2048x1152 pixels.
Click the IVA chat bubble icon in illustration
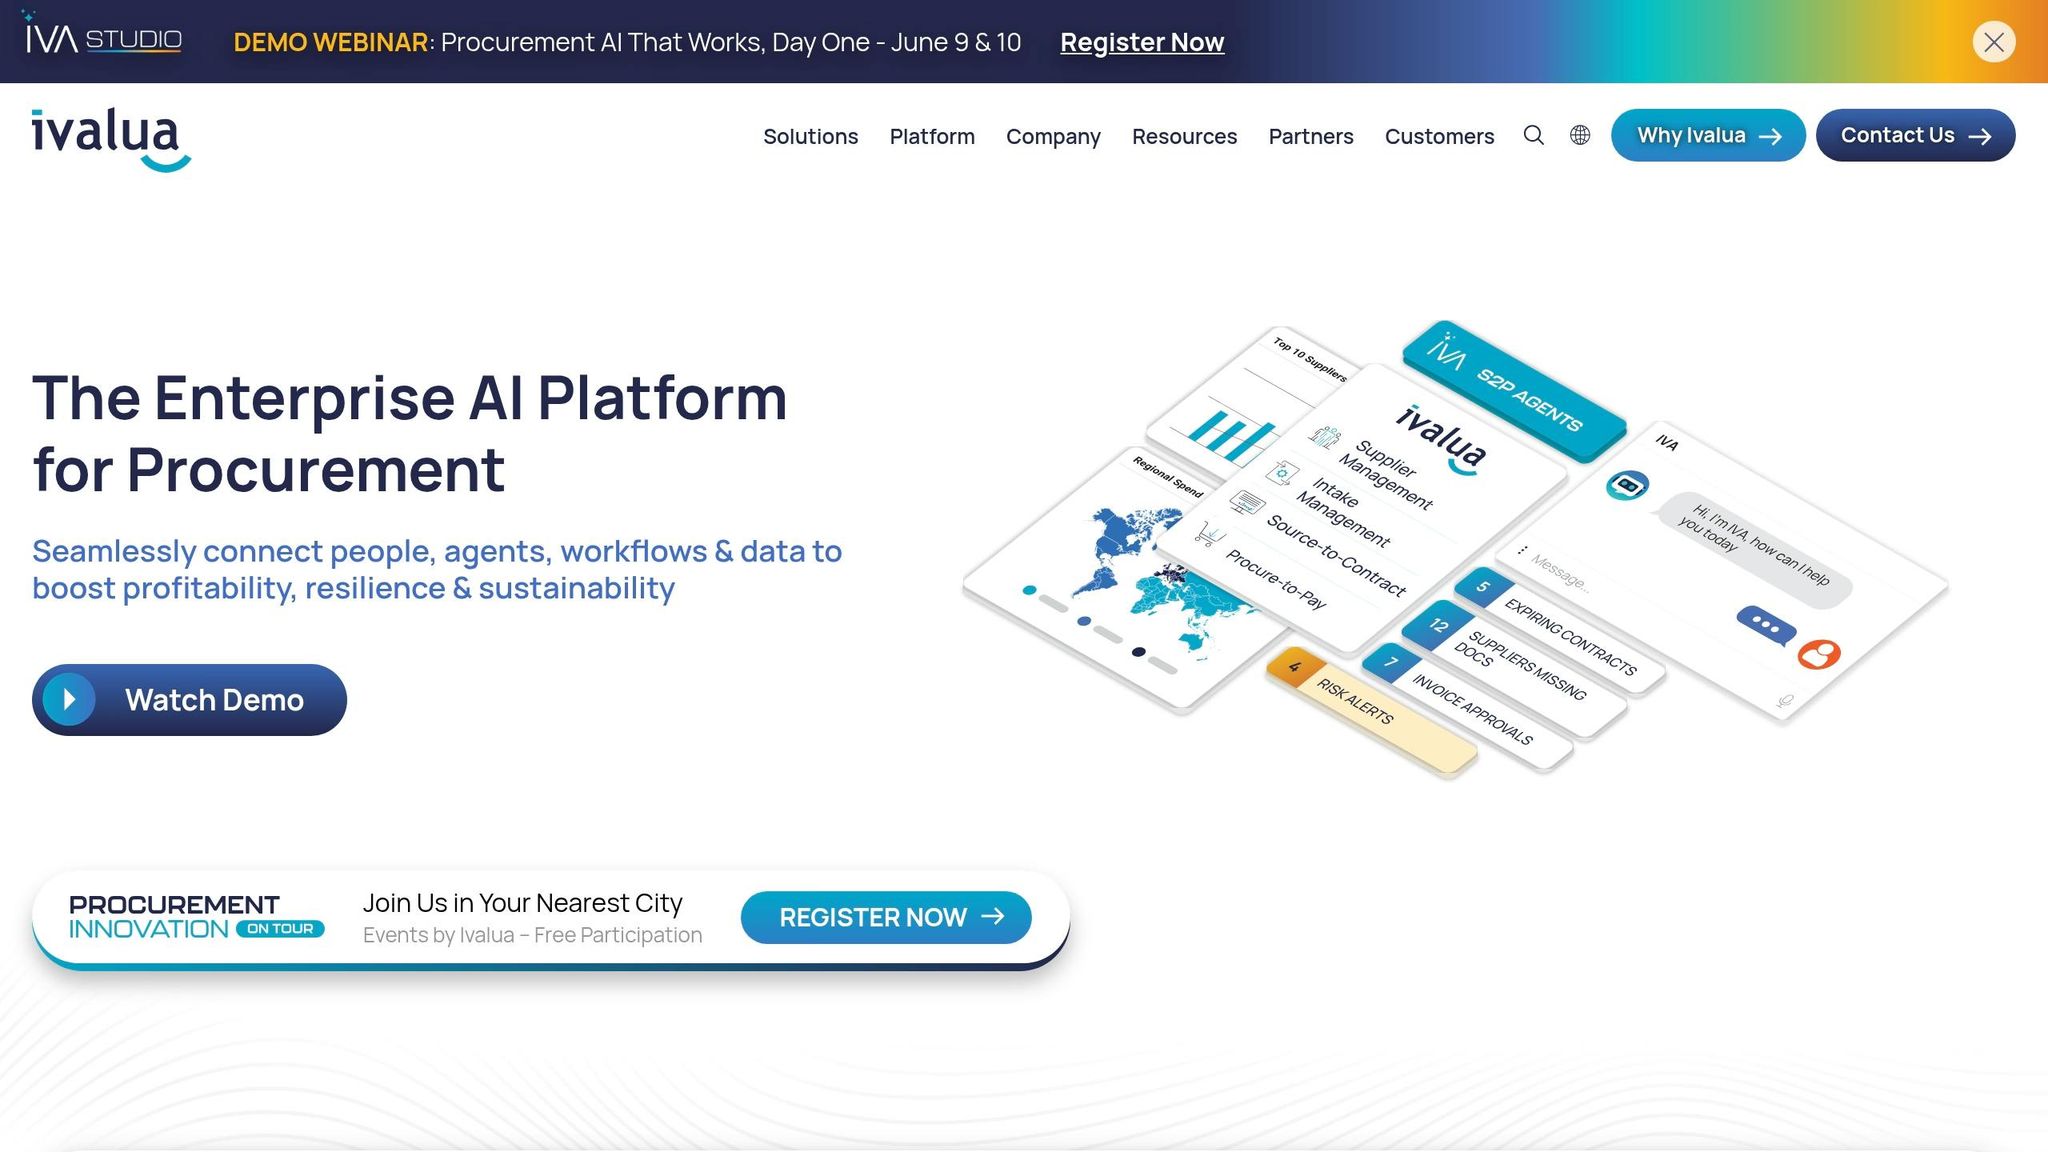coord(1627,486)
